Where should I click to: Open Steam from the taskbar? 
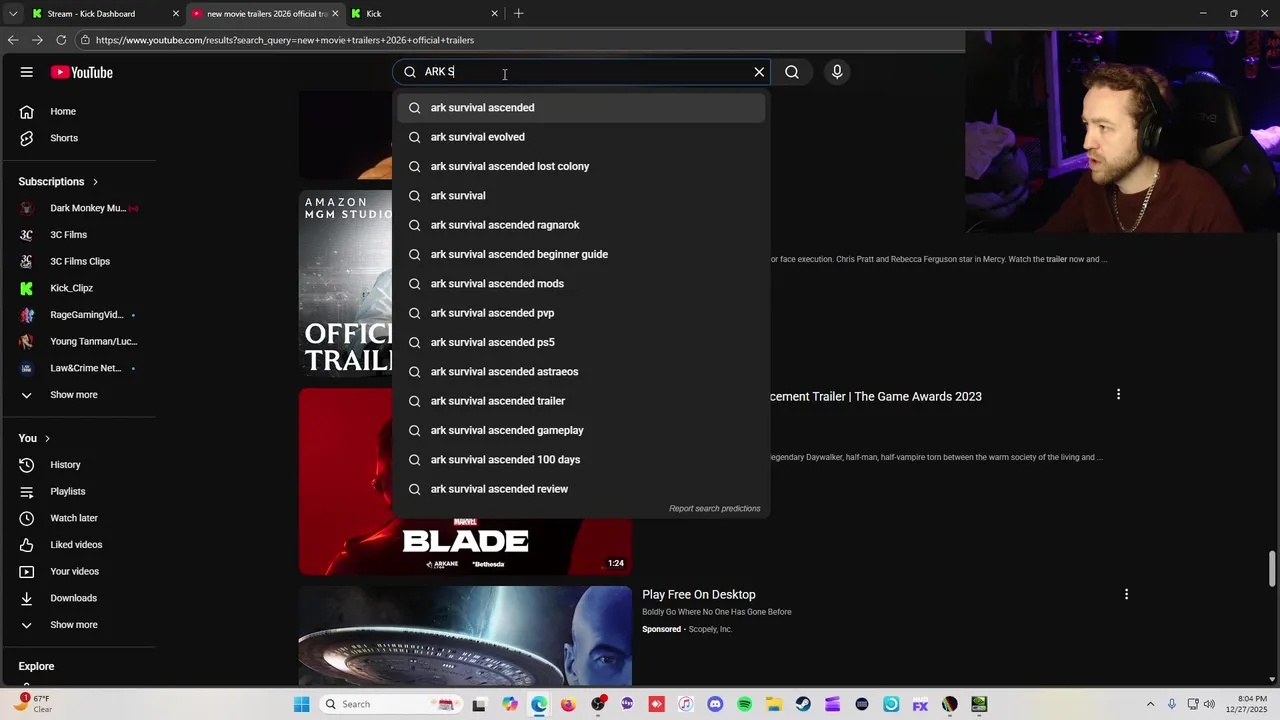click(803, 704)
